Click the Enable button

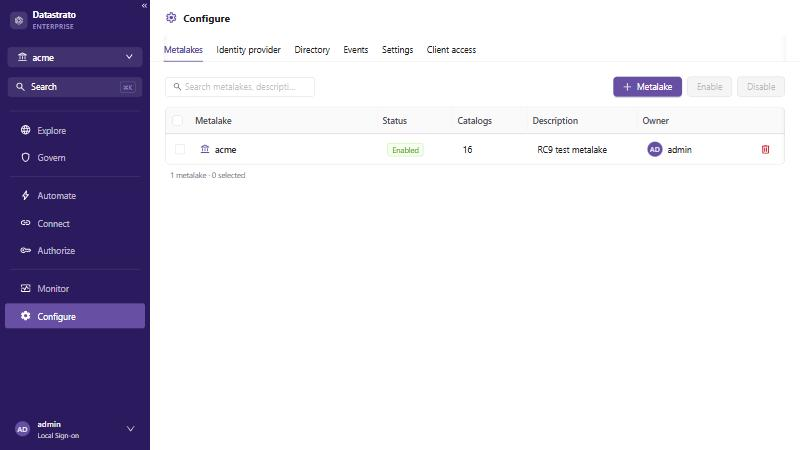click(x=709, y=87)
